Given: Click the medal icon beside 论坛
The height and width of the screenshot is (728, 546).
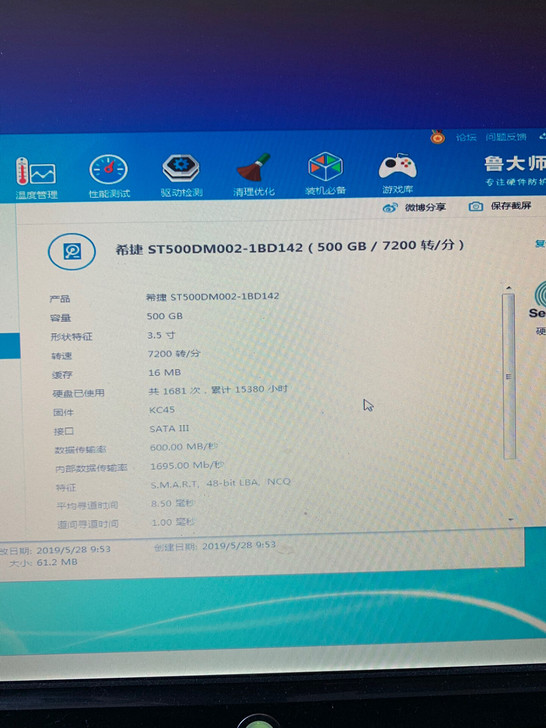Looking at the screenshot, I should (437, 137).
